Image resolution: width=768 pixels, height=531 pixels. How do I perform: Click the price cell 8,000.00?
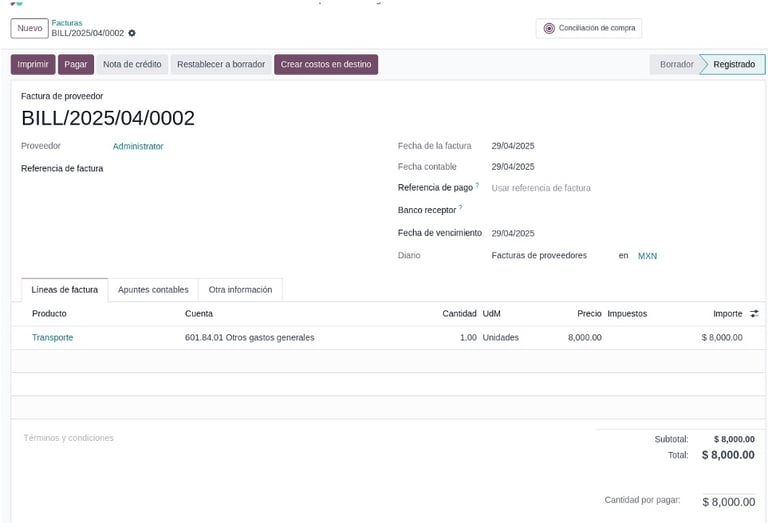pyautogui.click(x=585, y=338)
